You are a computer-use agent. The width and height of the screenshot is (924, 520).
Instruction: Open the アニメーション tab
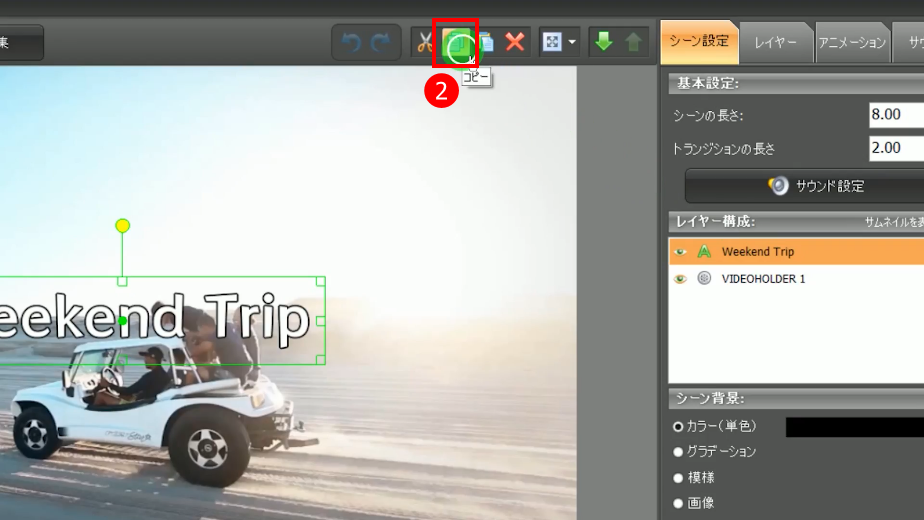(x=851, y=42)
